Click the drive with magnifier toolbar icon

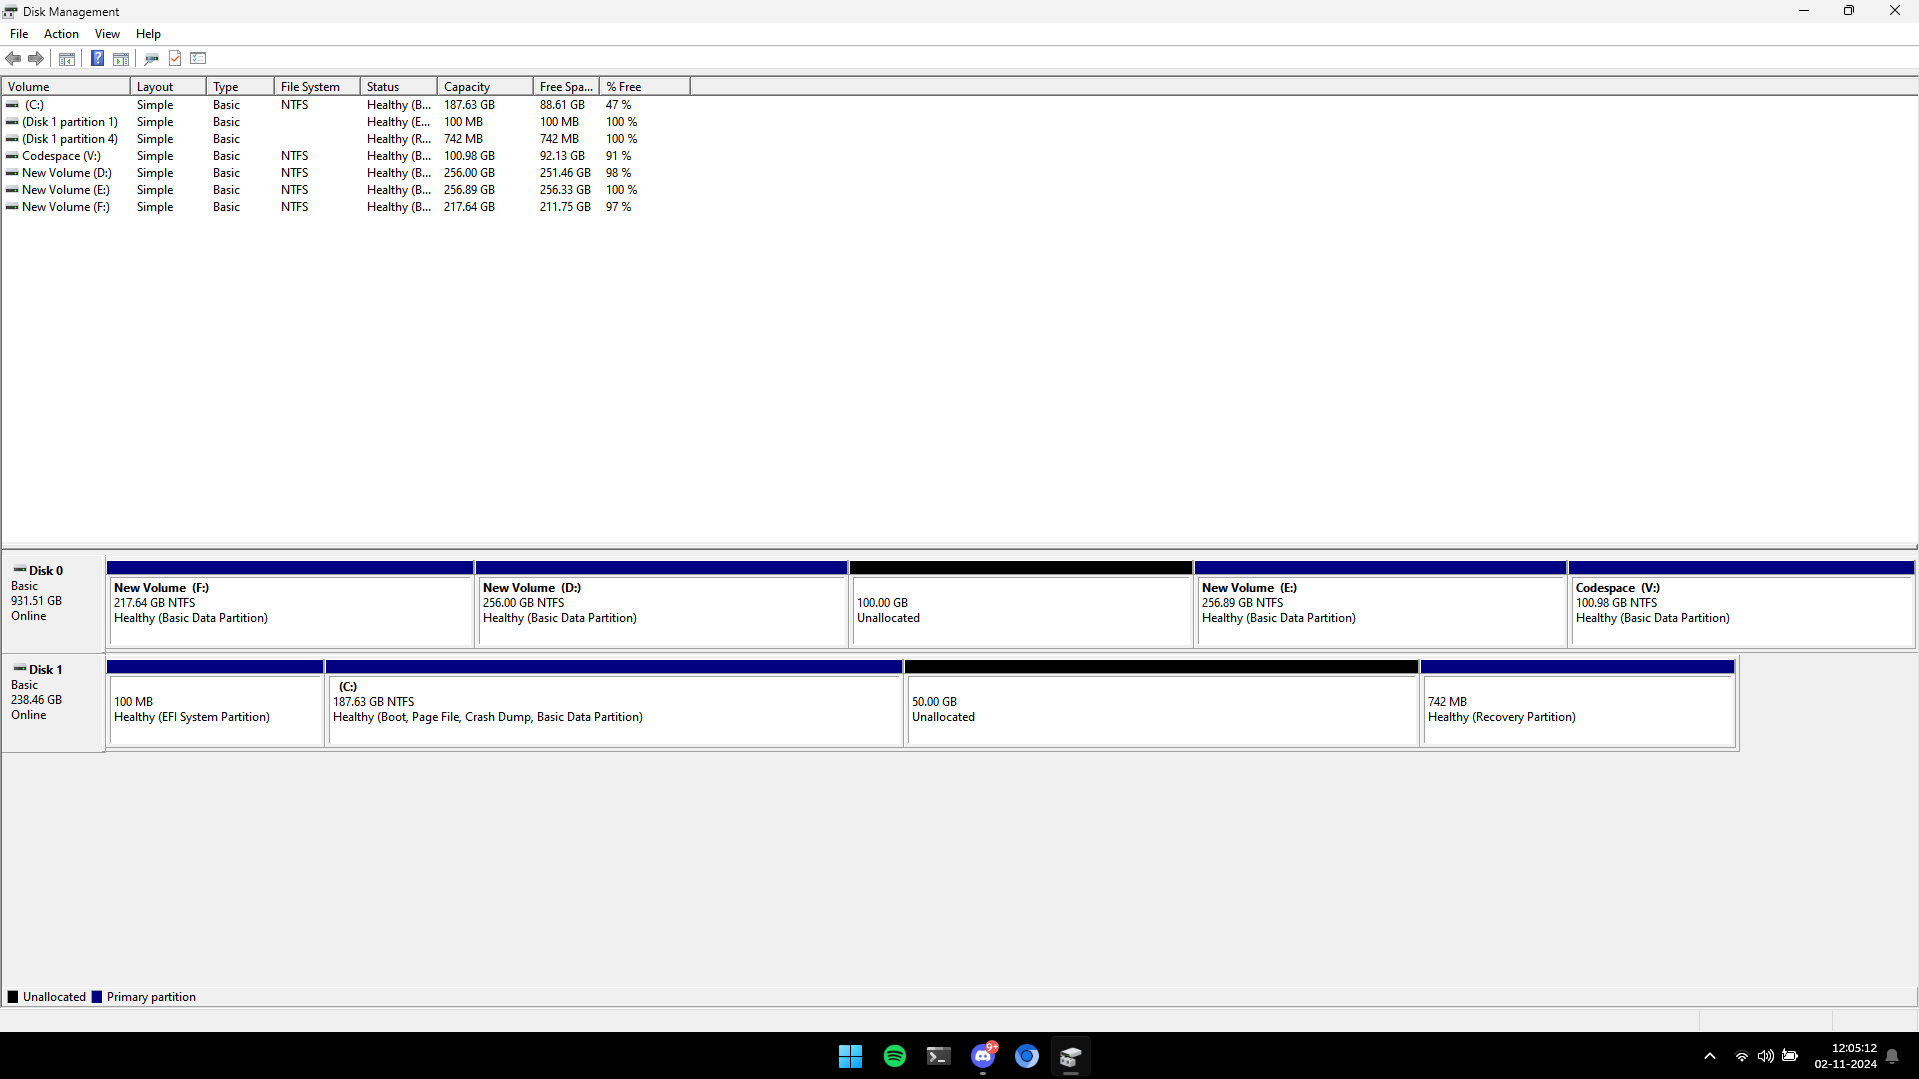tap(152, 59)
